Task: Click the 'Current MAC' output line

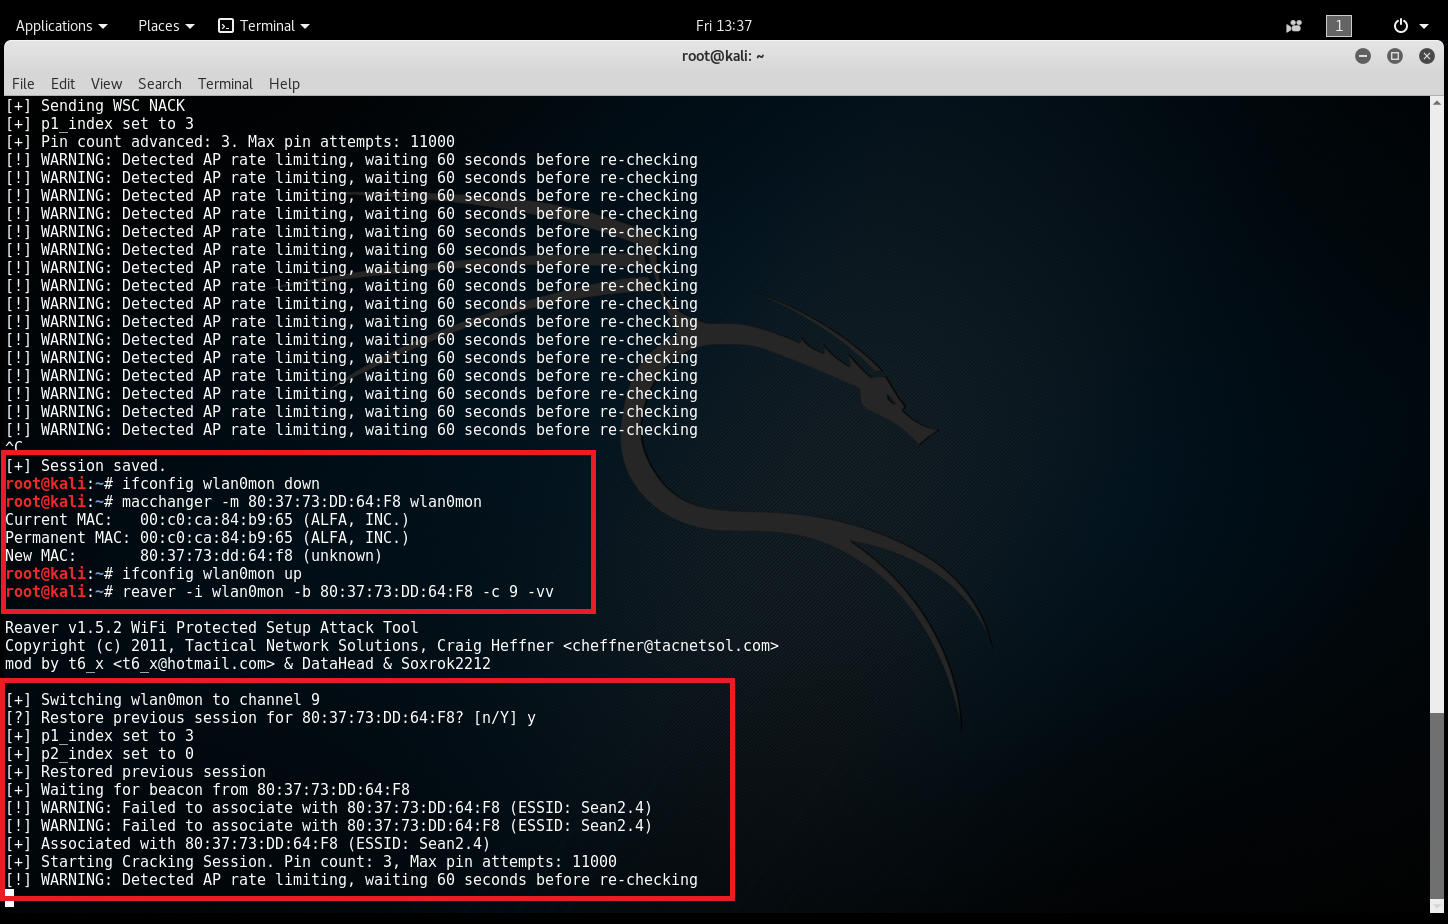Action: click(x=207, y=520)
